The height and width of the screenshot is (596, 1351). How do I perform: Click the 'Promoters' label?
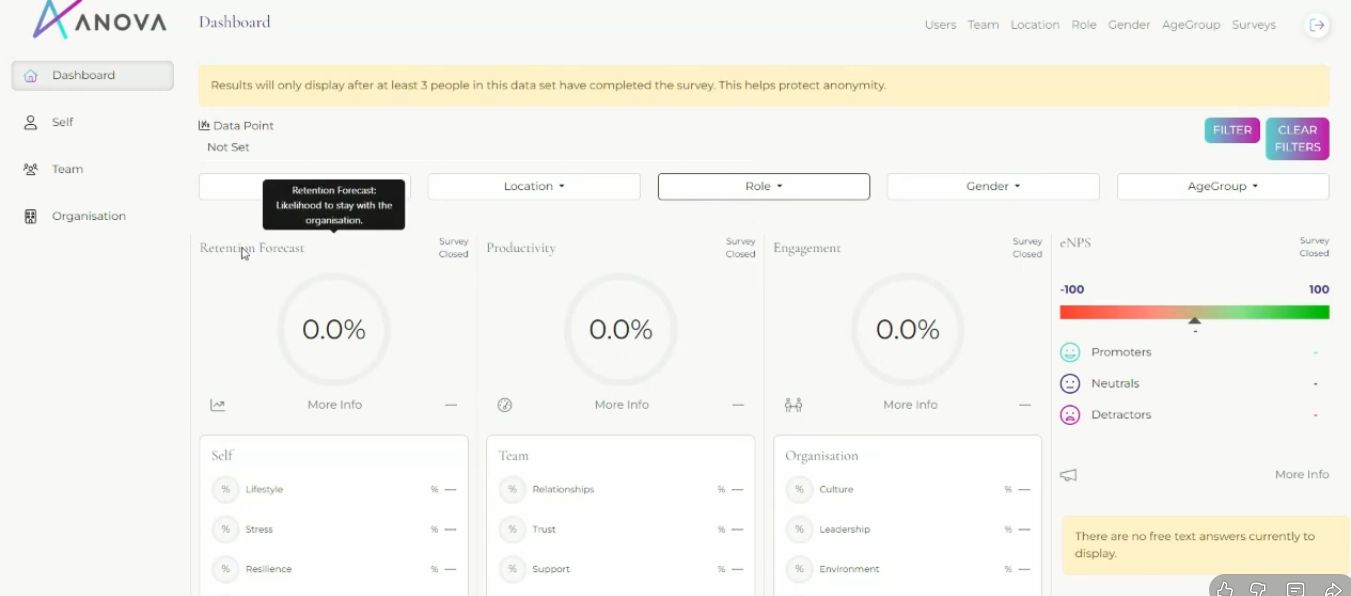point(1121,352)
